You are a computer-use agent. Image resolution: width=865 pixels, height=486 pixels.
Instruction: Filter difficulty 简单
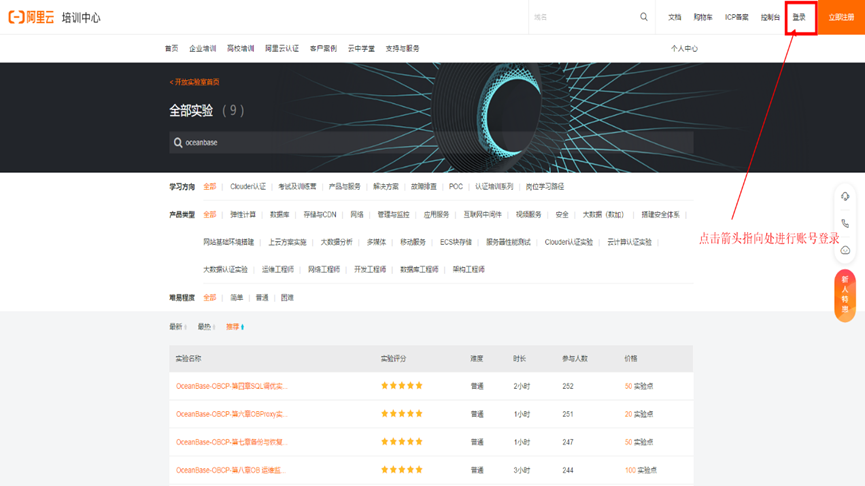pos(237,298)
